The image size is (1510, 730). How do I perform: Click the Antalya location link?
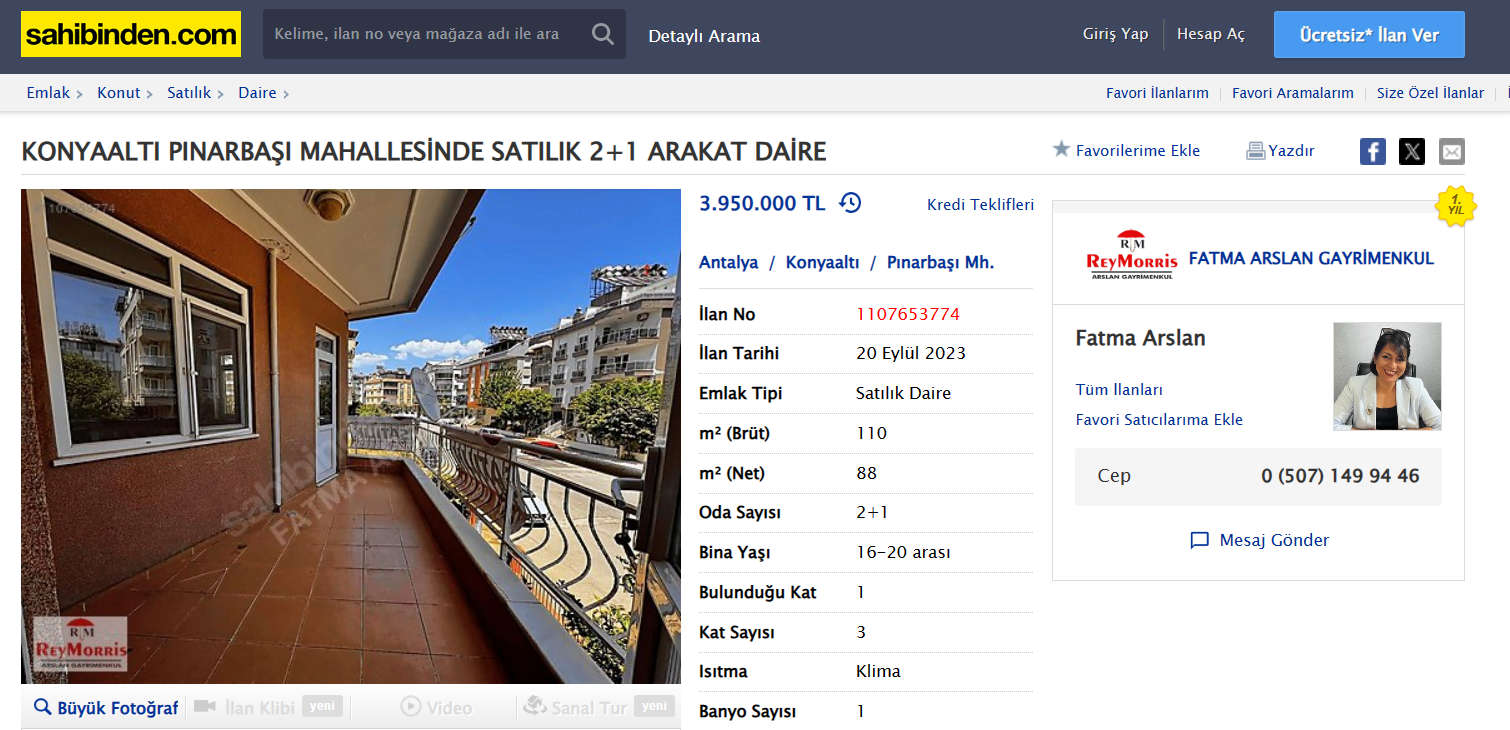(729, 263)
